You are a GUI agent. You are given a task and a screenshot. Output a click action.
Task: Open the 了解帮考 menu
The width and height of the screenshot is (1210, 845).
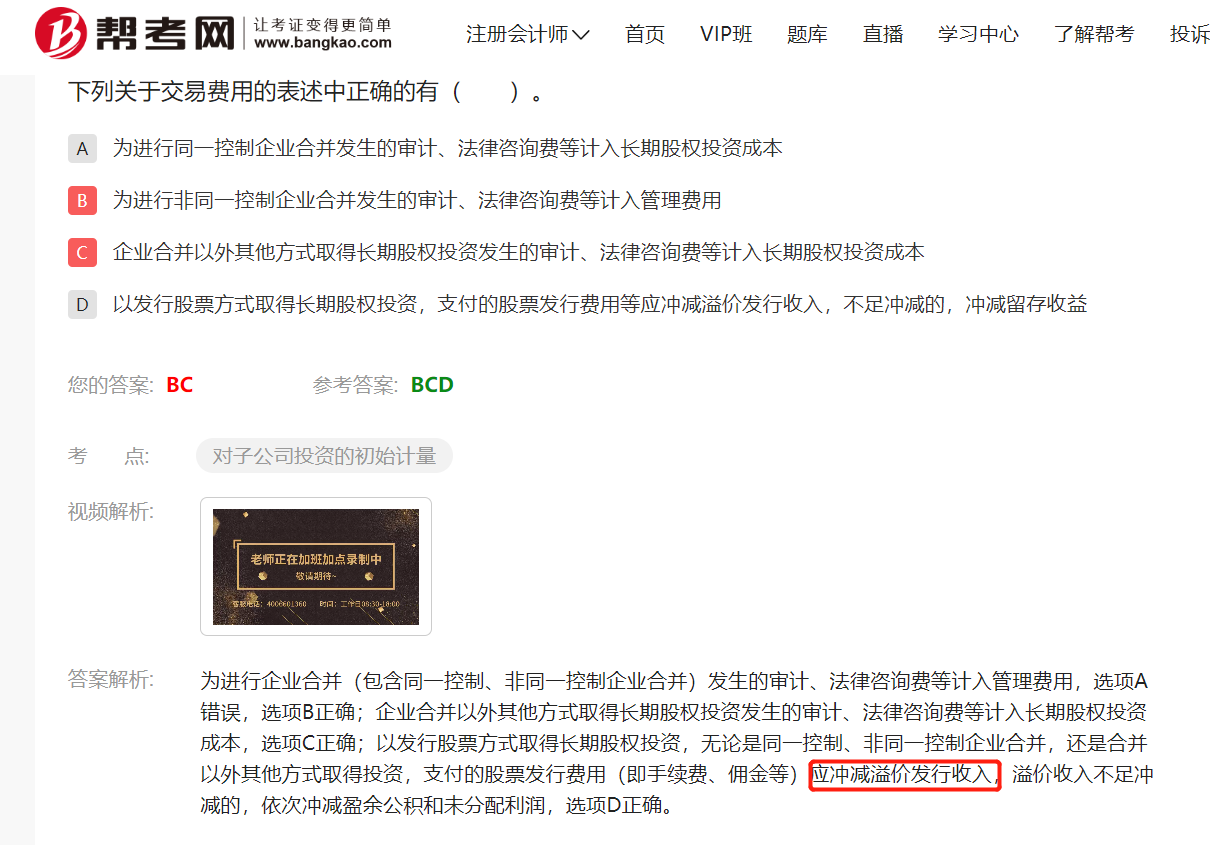coord(1094,34)
